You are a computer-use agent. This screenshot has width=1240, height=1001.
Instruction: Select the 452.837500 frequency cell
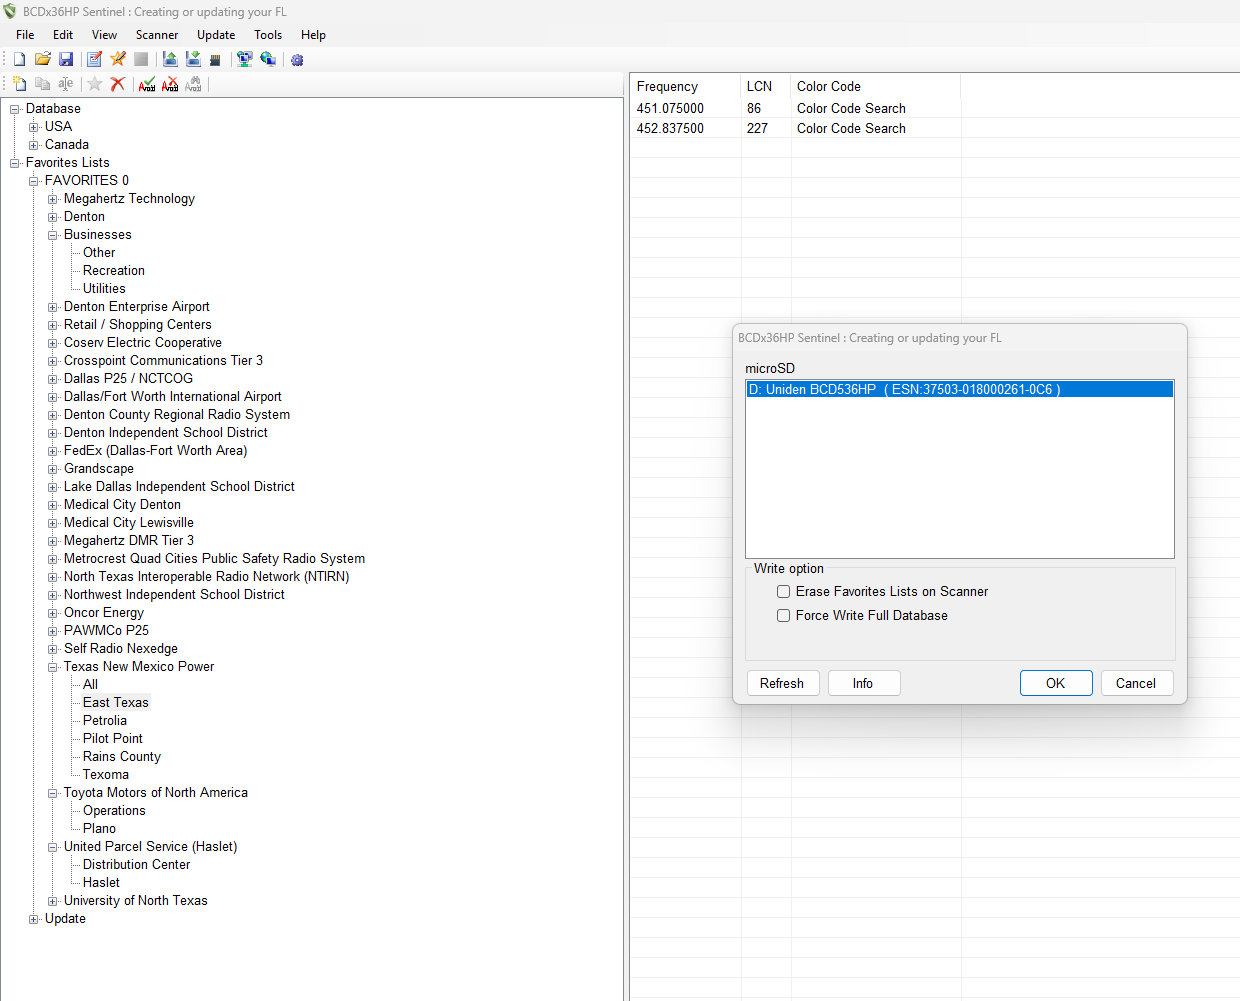click(x=670, y=129)
